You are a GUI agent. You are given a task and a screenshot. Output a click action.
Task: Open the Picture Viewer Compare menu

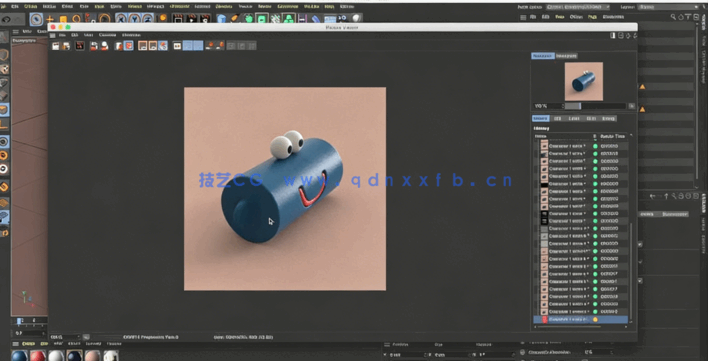click(107, 35)
